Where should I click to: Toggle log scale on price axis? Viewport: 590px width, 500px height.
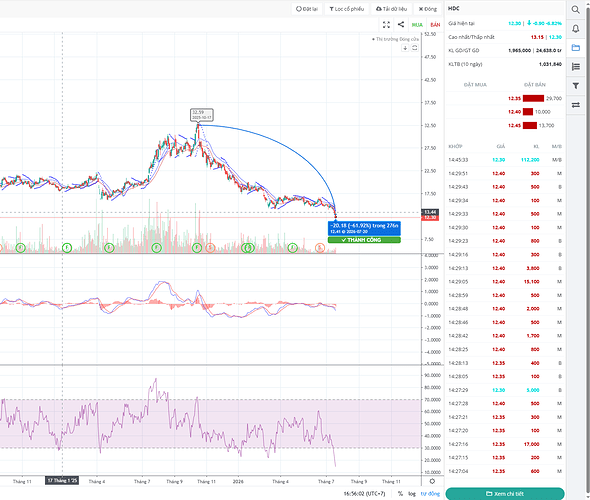(x=412, y=494)
